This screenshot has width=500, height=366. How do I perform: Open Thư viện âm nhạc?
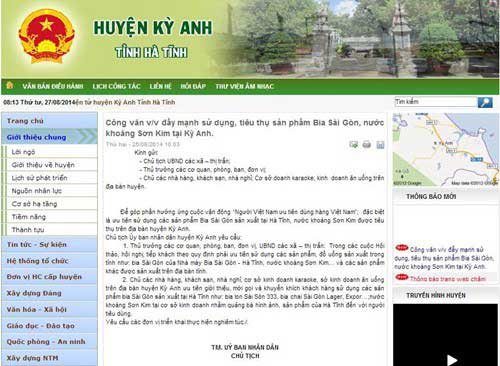coord(244,86)
